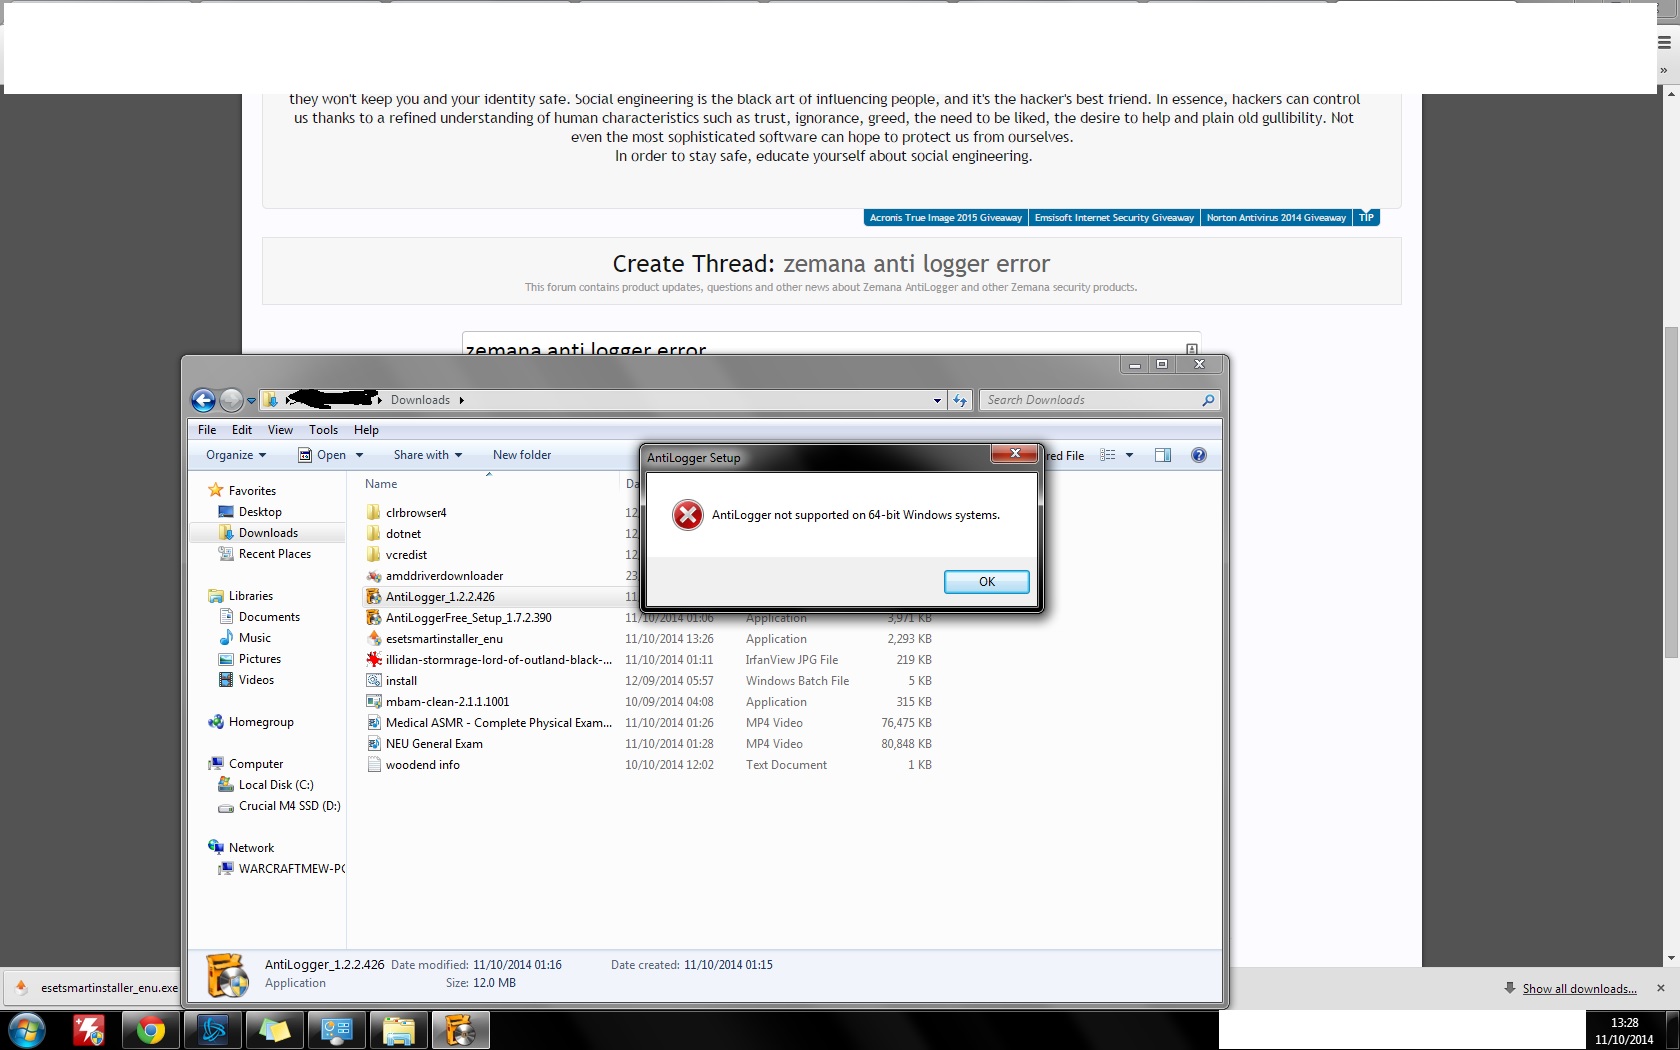Click the Windows Explorer taskbar icon

click(399, 1030)
